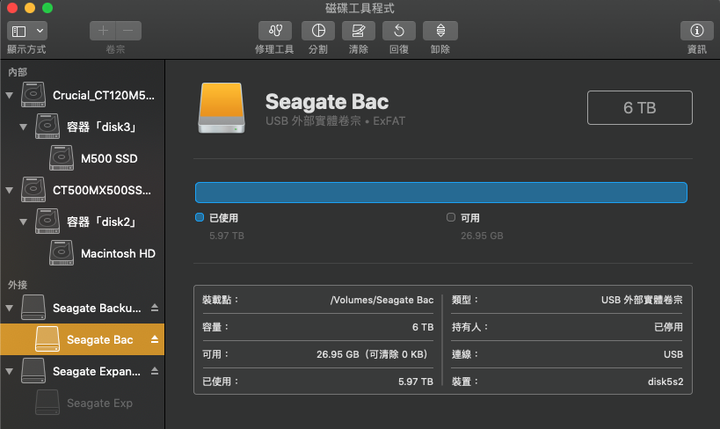Select the Macintosh HD volume icon
This screenshot has width=720, height=429.
[62, 253]
